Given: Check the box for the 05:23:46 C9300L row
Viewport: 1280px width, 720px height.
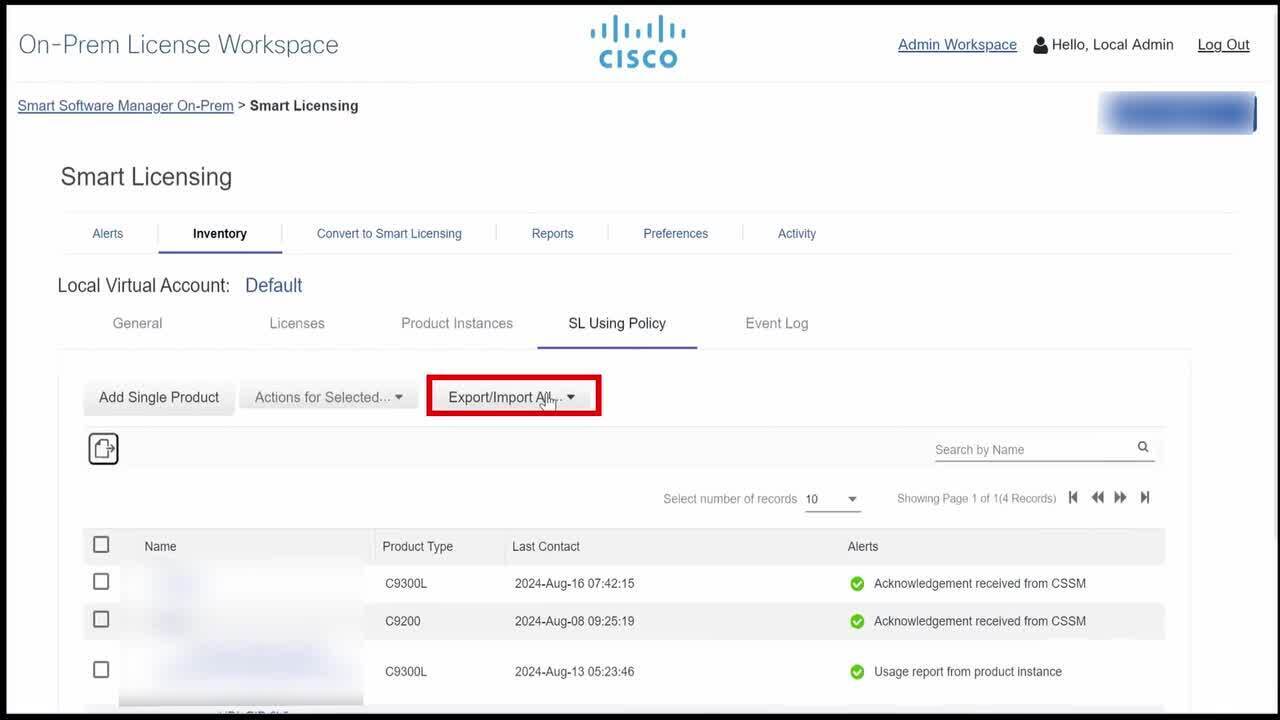Looking at the screenshot, I should [x=101, y=669].
